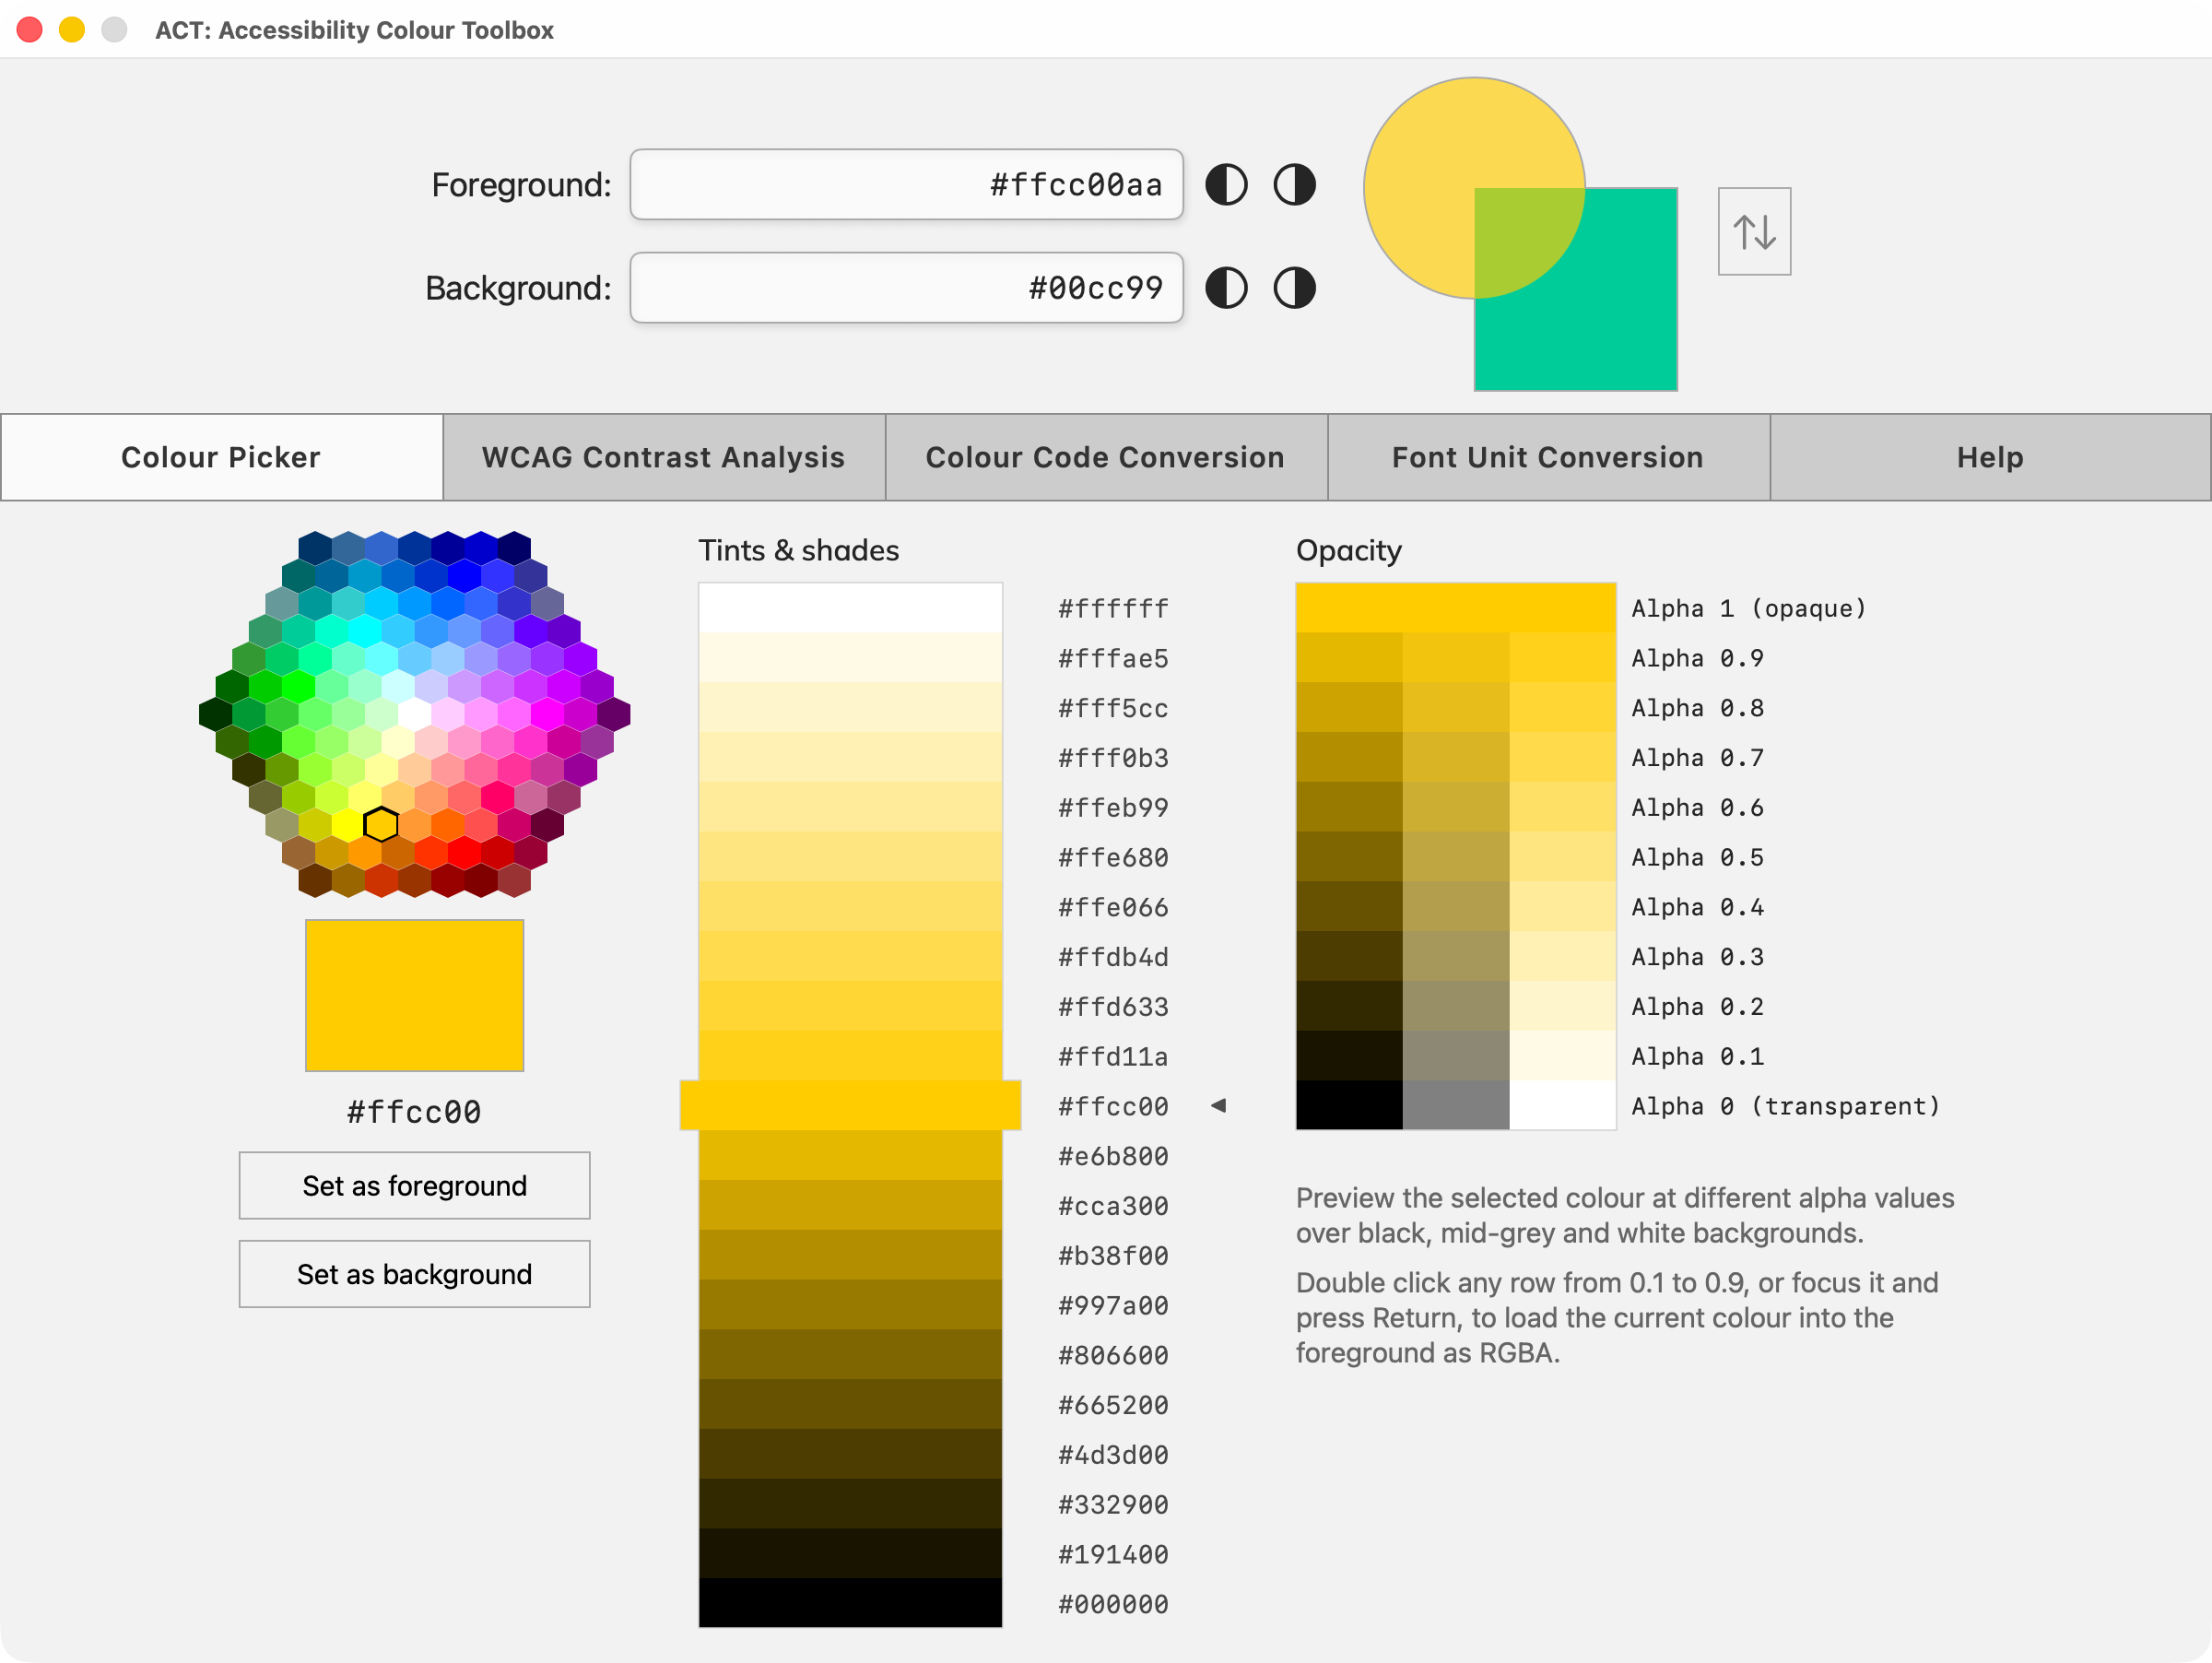Viewport: 2212px width, 1663px height.
Task: Select the Alpha 0.1 opacity row
Action: 1456,1056
